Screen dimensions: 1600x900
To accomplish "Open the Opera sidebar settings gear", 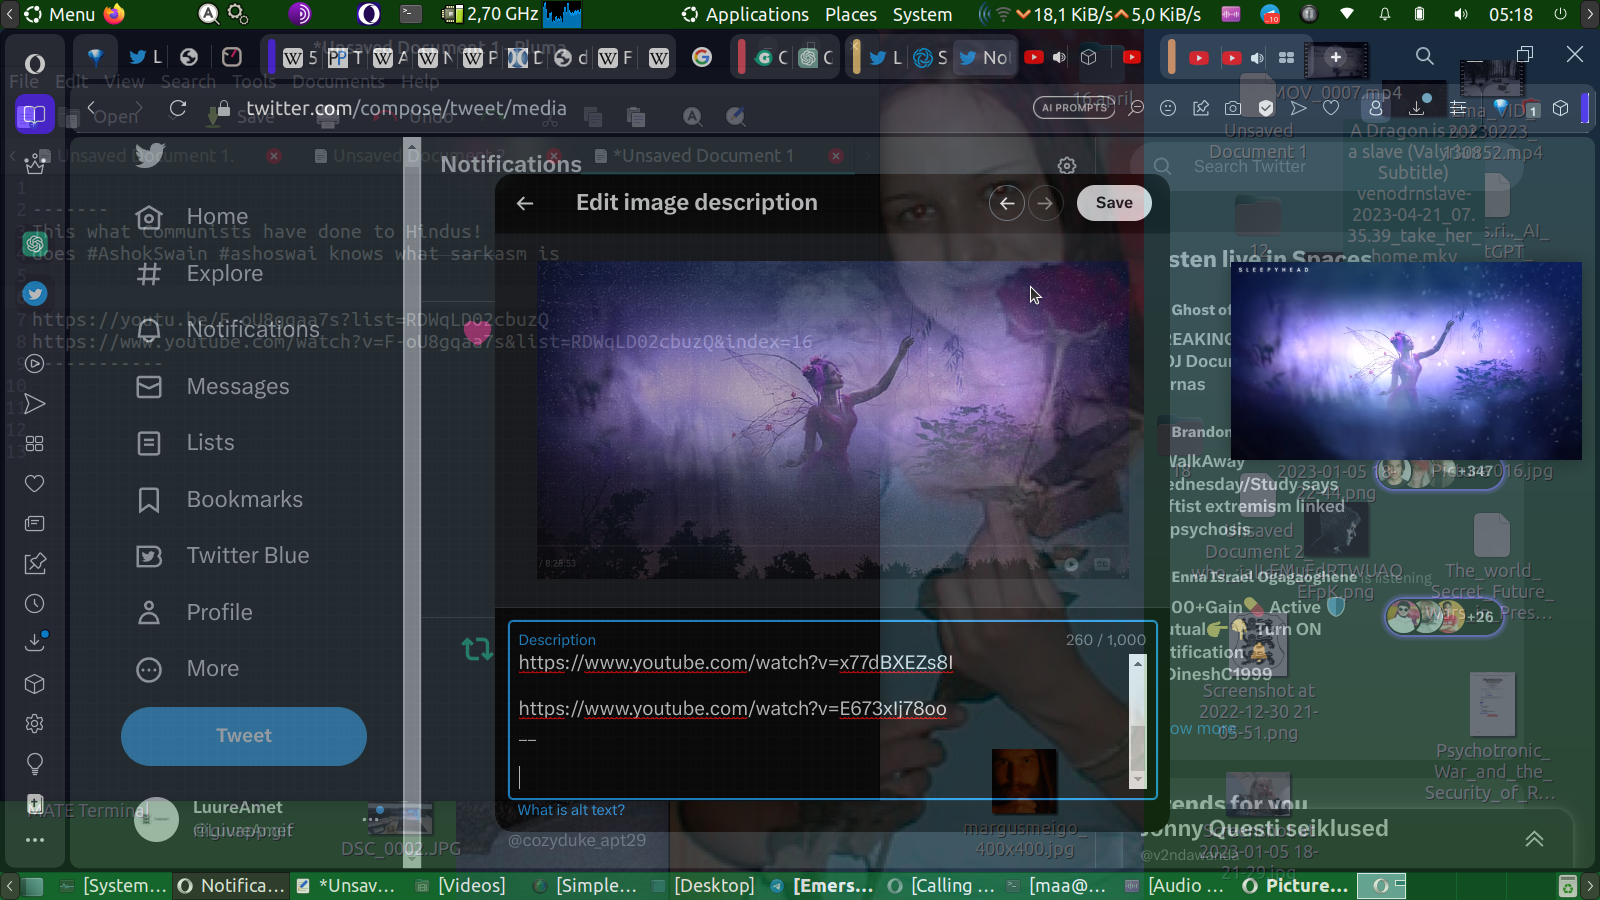I will click(x=35, y=723).
